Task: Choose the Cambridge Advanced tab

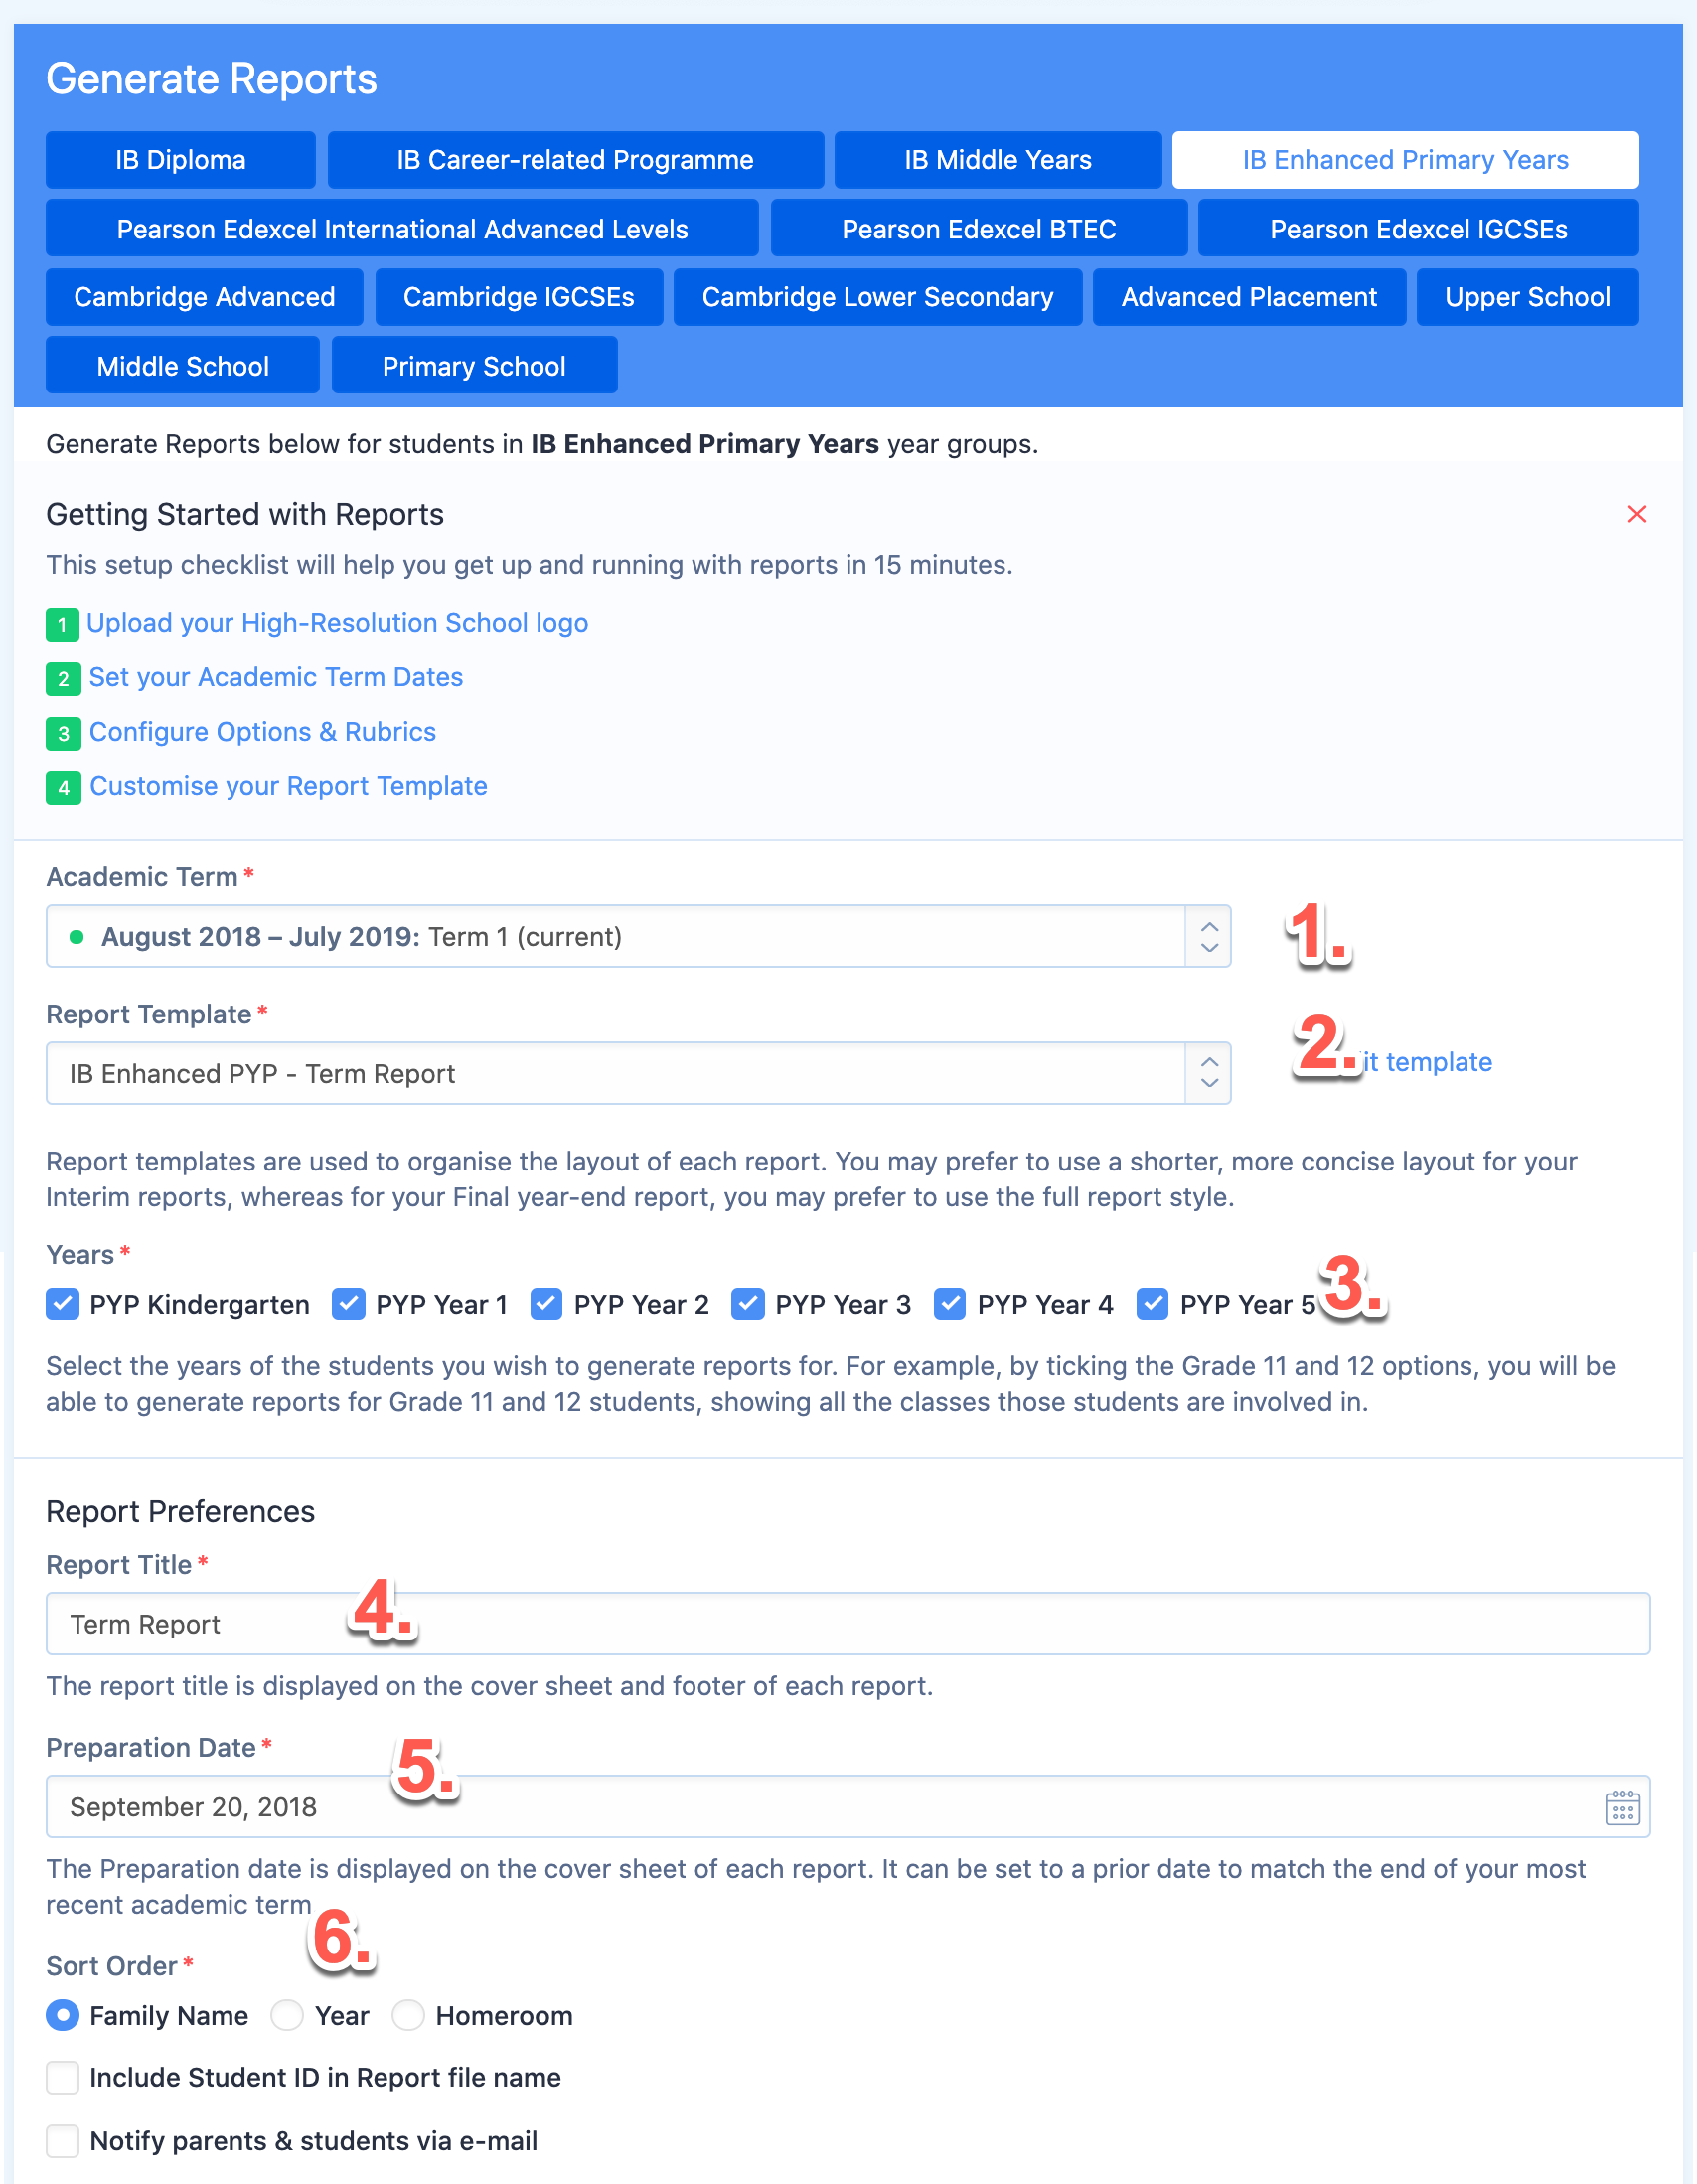Action: (x=204, y=297)
